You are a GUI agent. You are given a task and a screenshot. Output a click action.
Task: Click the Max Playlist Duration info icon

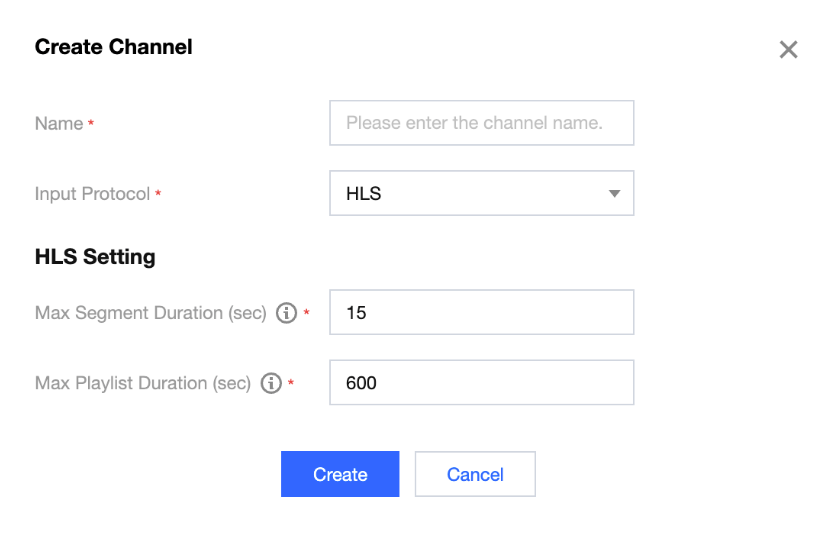point(270,383)
